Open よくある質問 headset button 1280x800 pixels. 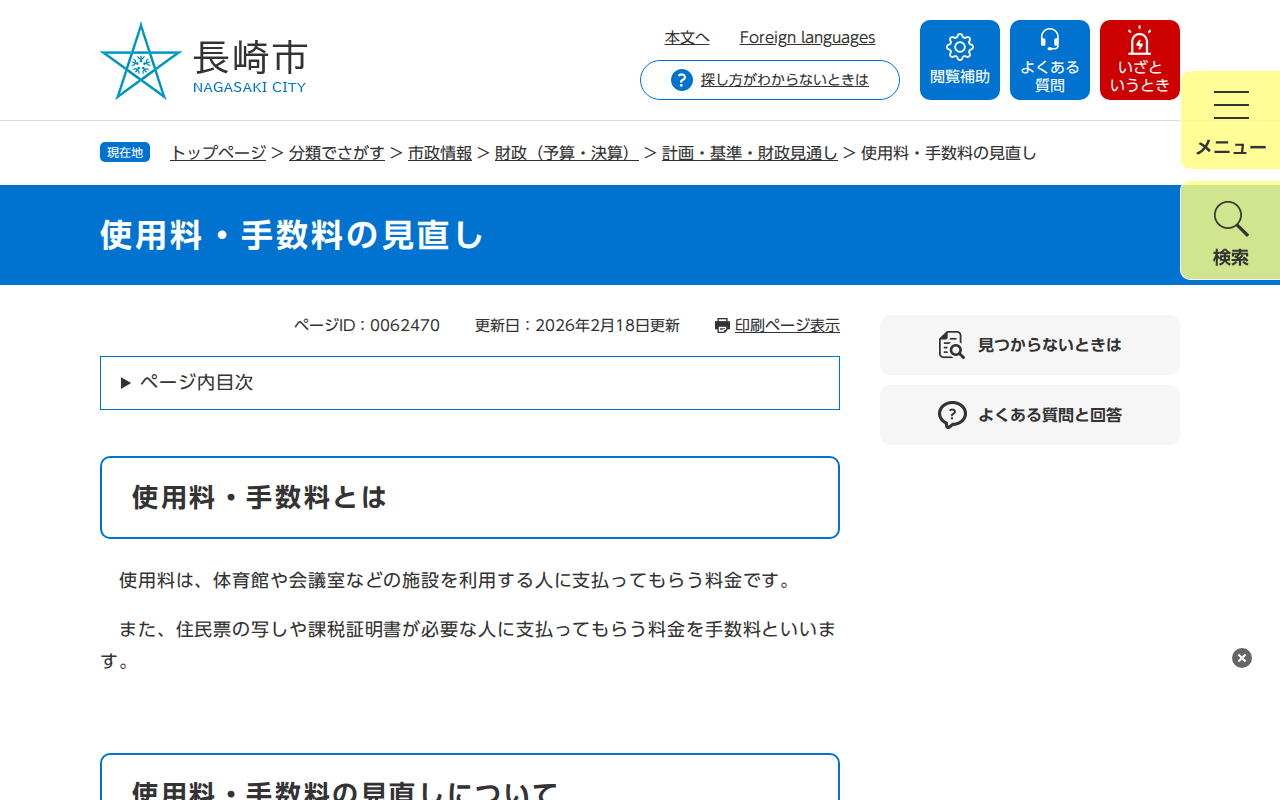click(1050, 60)
